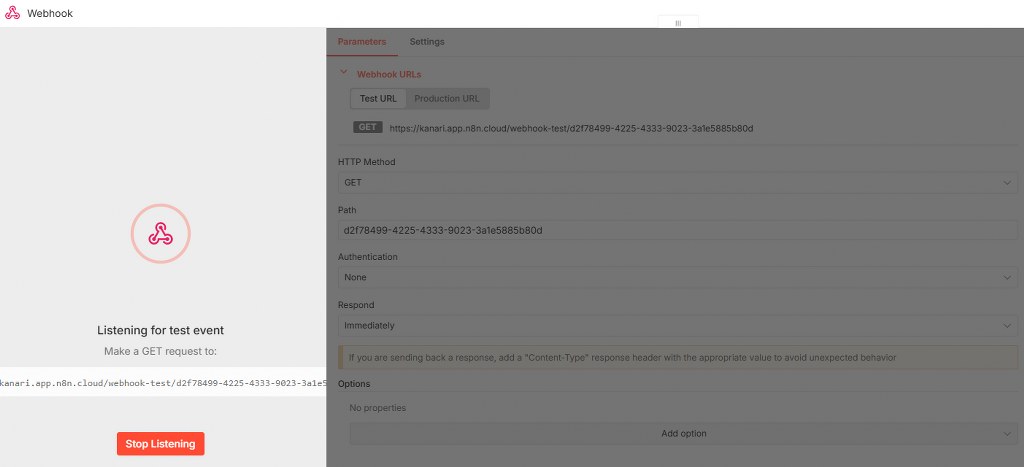Click the Options section label
This screenshot has width=1024, height=467.
pyautogui.click(x=354, y=384)
